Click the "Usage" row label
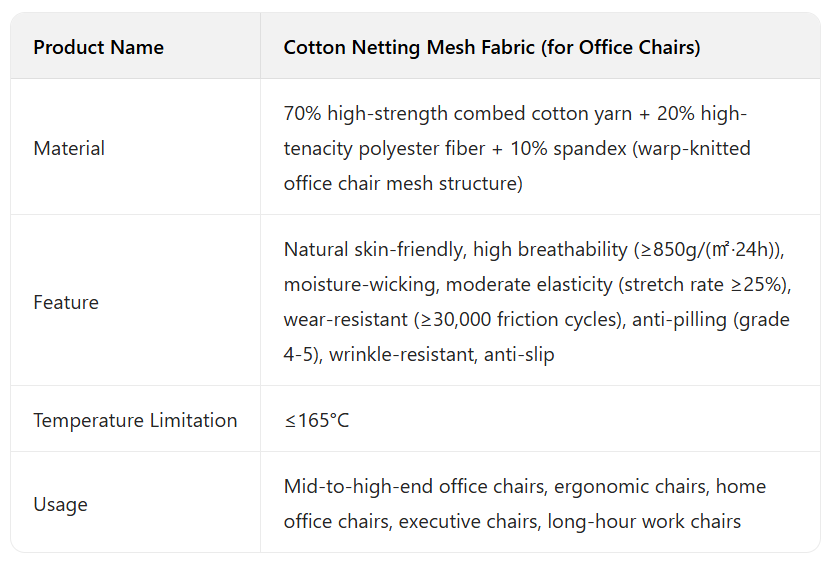Image resolution: width=821 pixels, height=565 pixels. tap(60, 504)
